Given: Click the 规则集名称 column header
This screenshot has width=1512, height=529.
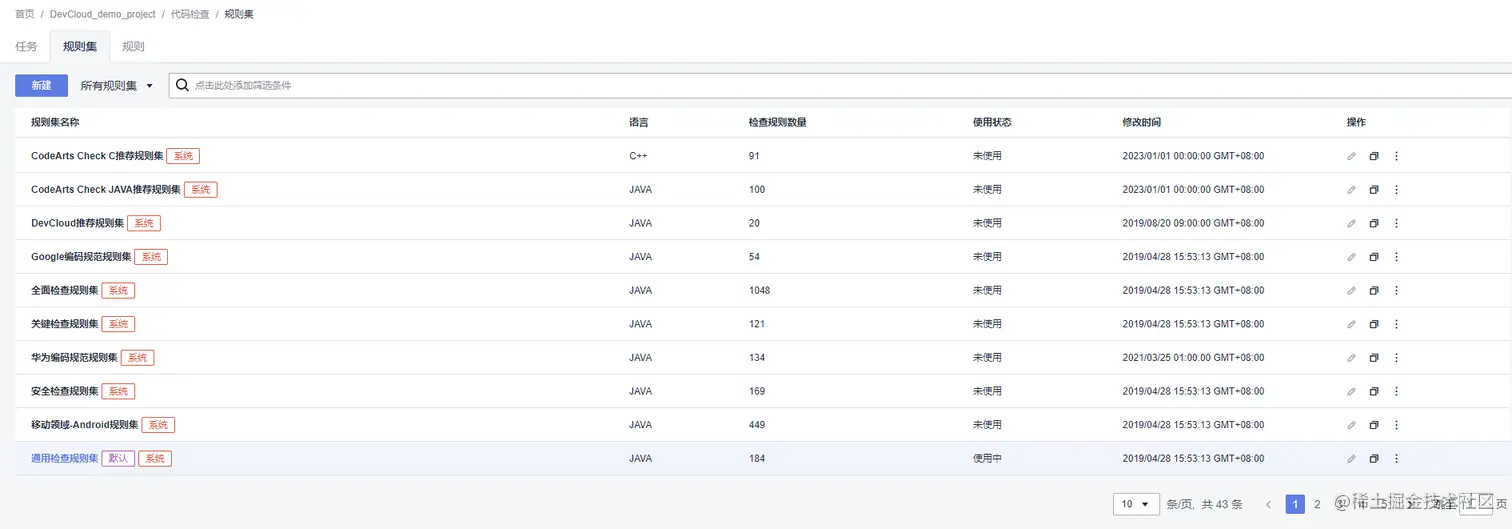Looking at the screenshot, I should pyautogui.click(x=55, y=122).
